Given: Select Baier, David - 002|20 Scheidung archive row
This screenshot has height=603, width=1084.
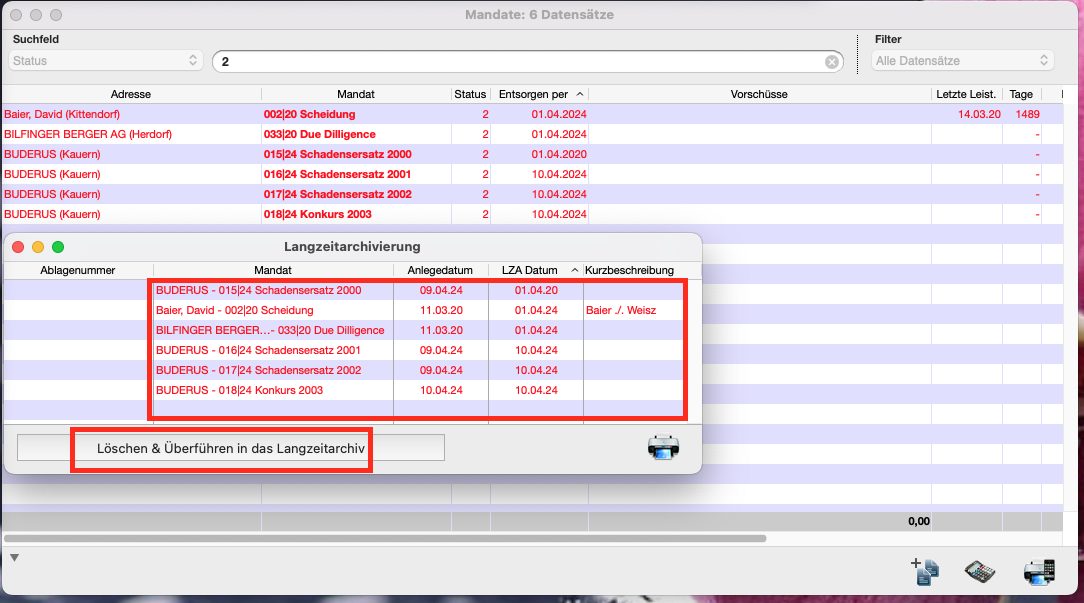Looking at the screenshot, I should pos(353,310).
